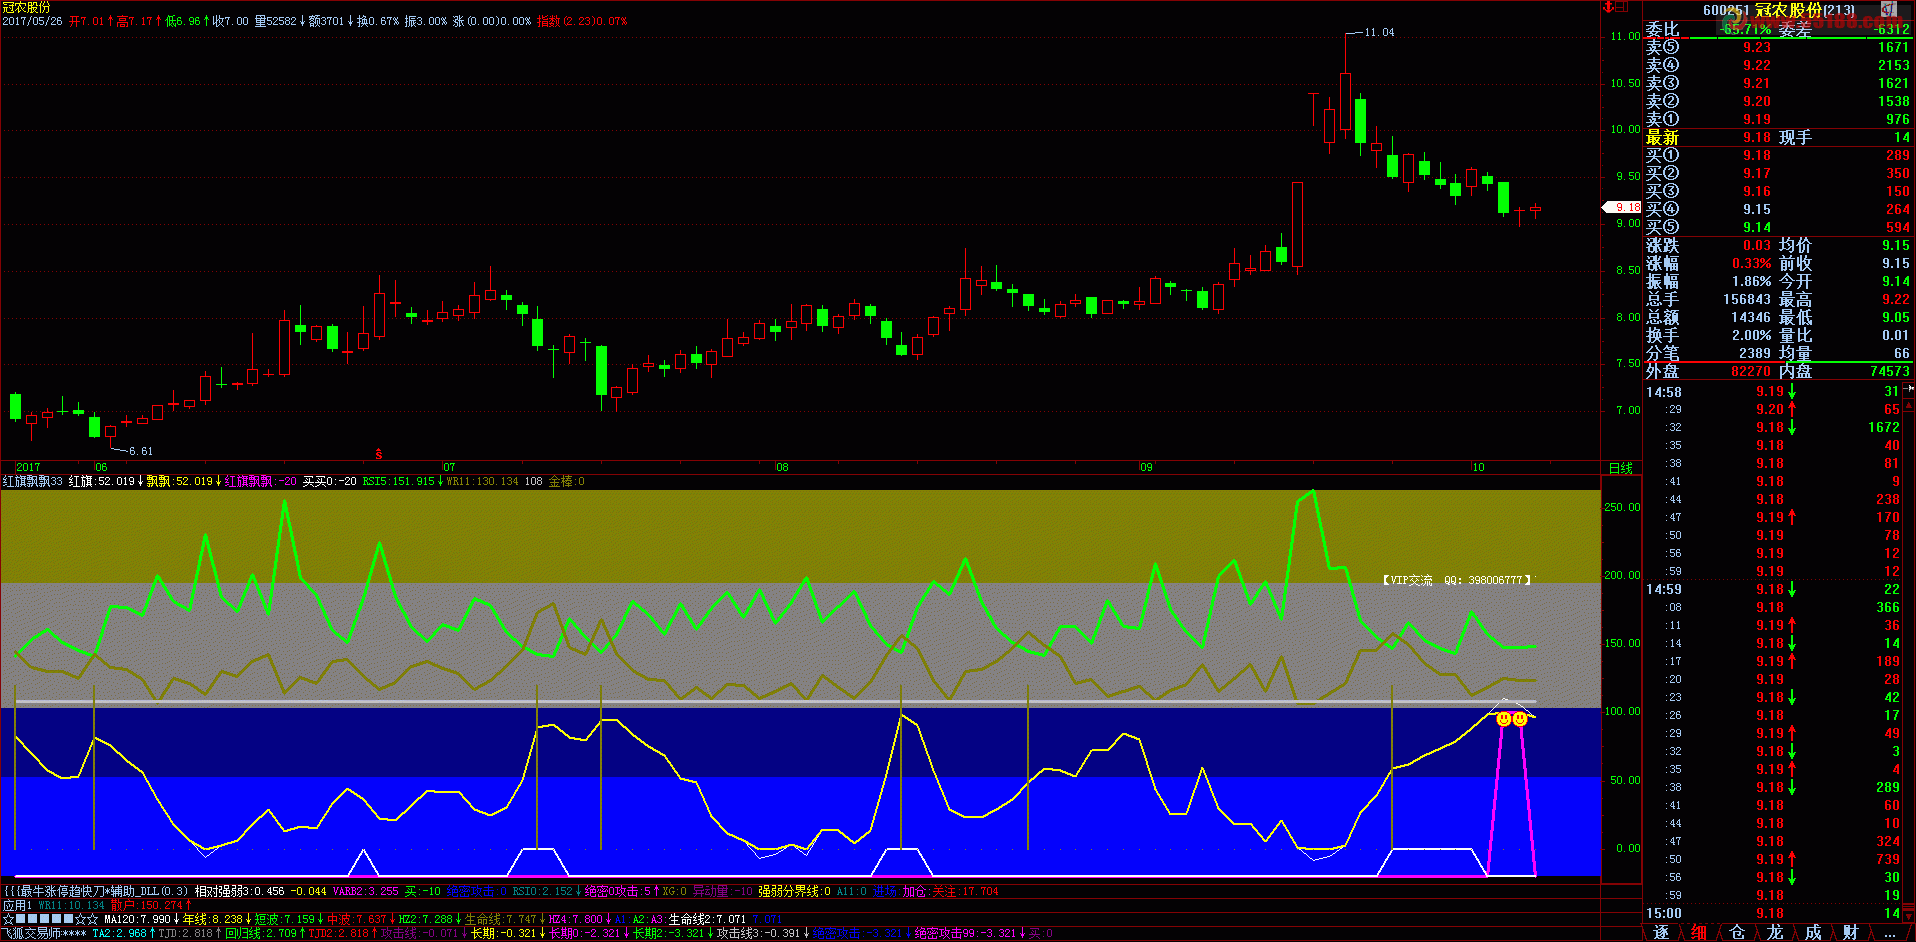Click the 9.18 current price tag on axis
The height and width of the screenshot is (942, 1916).
[1623, 207]
